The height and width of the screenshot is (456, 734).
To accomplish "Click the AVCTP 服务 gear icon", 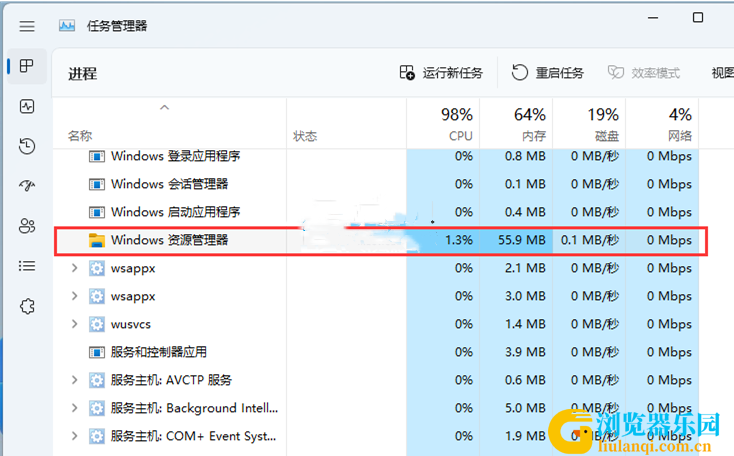I will pyautogui.click(x=97, y=380).
